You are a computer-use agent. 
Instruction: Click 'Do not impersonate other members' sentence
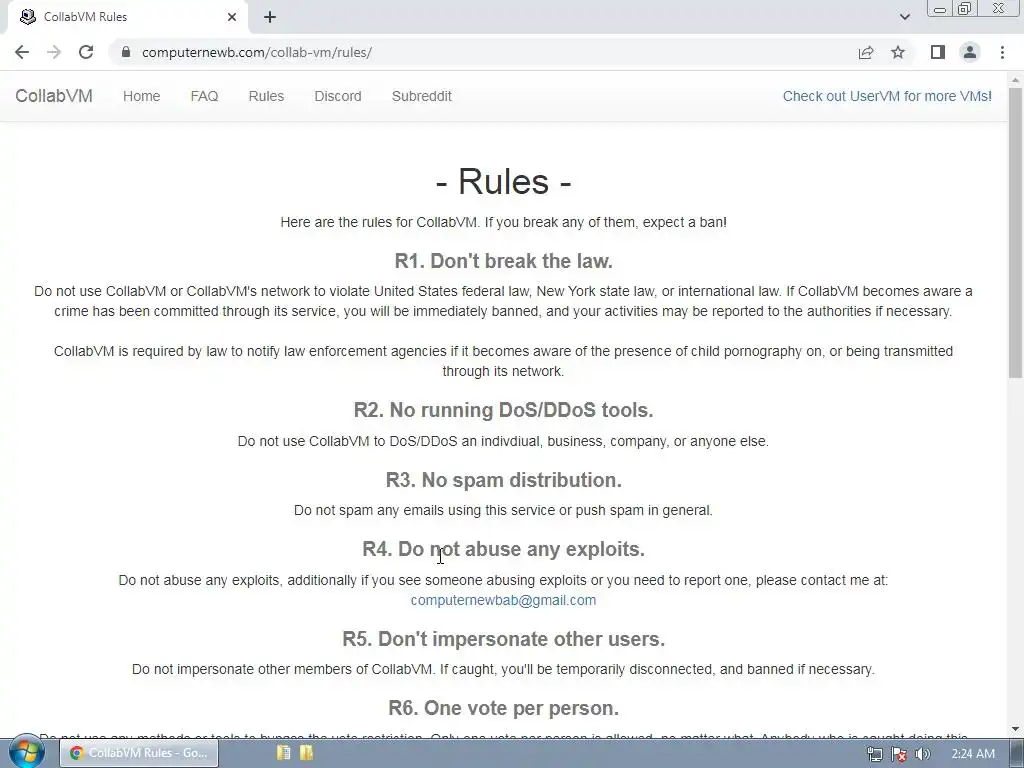[x=503, y=669]
